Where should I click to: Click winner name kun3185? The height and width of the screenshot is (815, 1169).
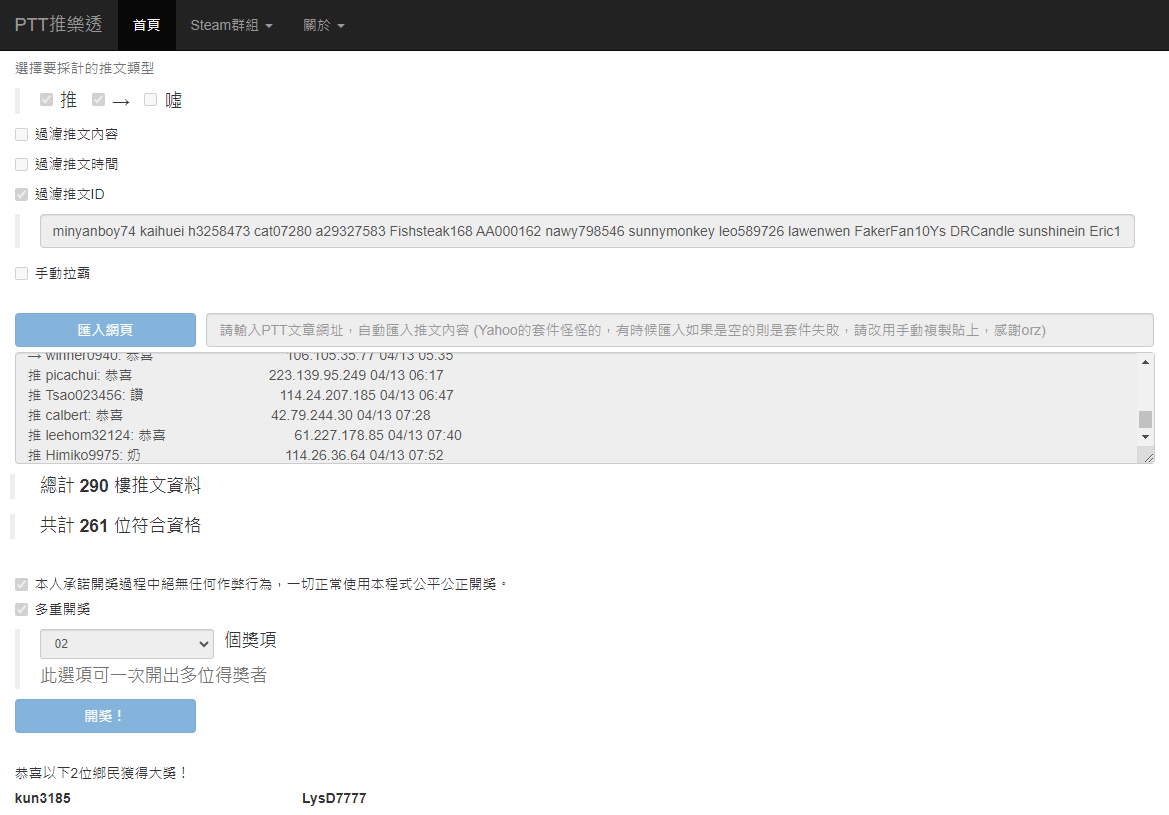(x=42, y=798)
